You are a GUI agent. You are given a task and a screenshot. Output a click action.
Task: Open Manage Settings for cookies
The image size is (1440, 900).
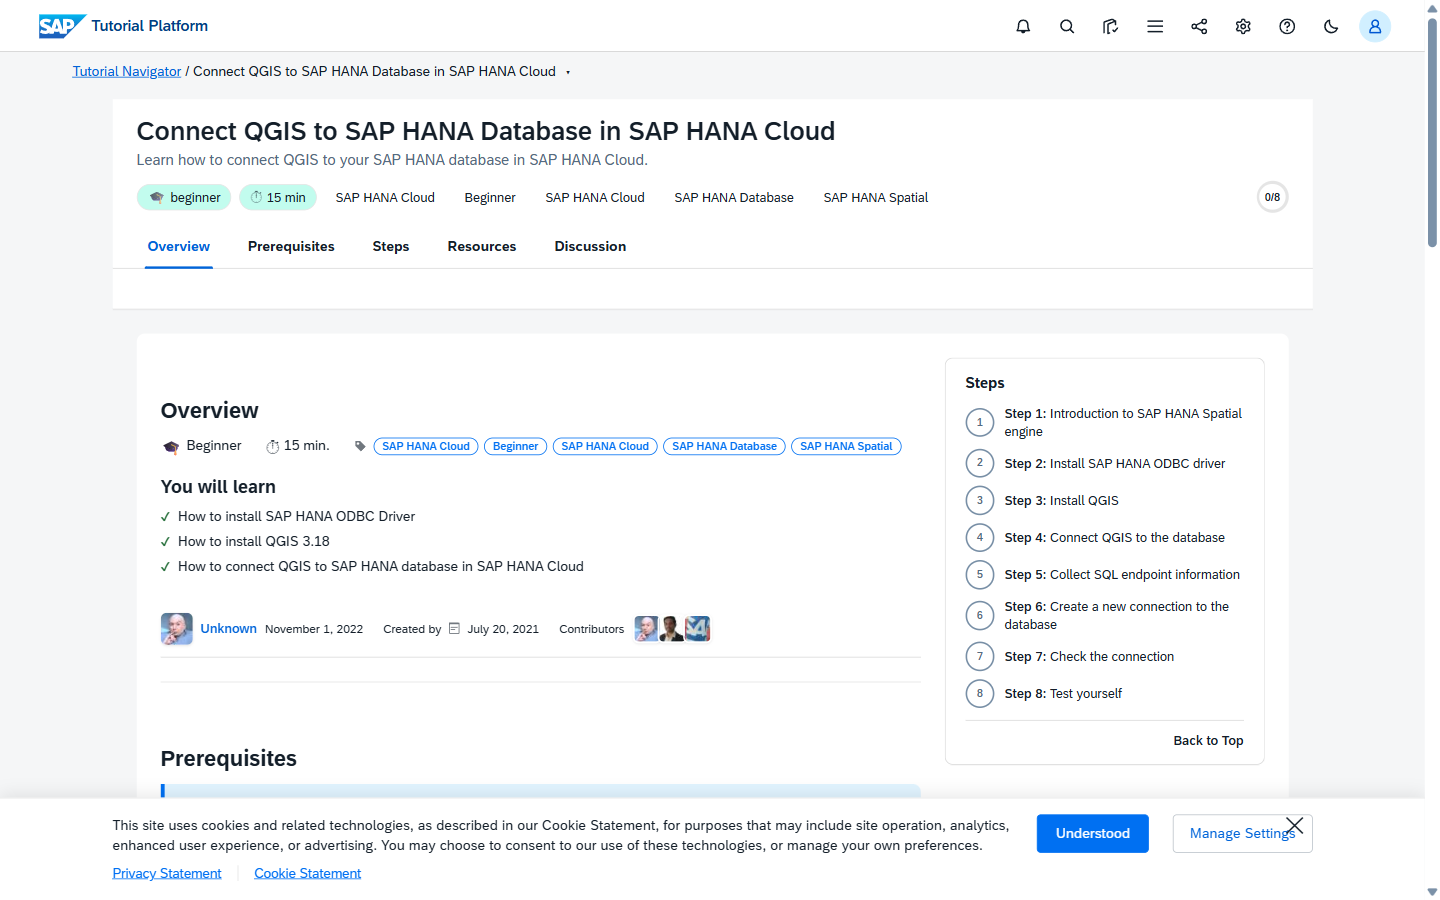pyautogui.click(x=1242, y=833)
